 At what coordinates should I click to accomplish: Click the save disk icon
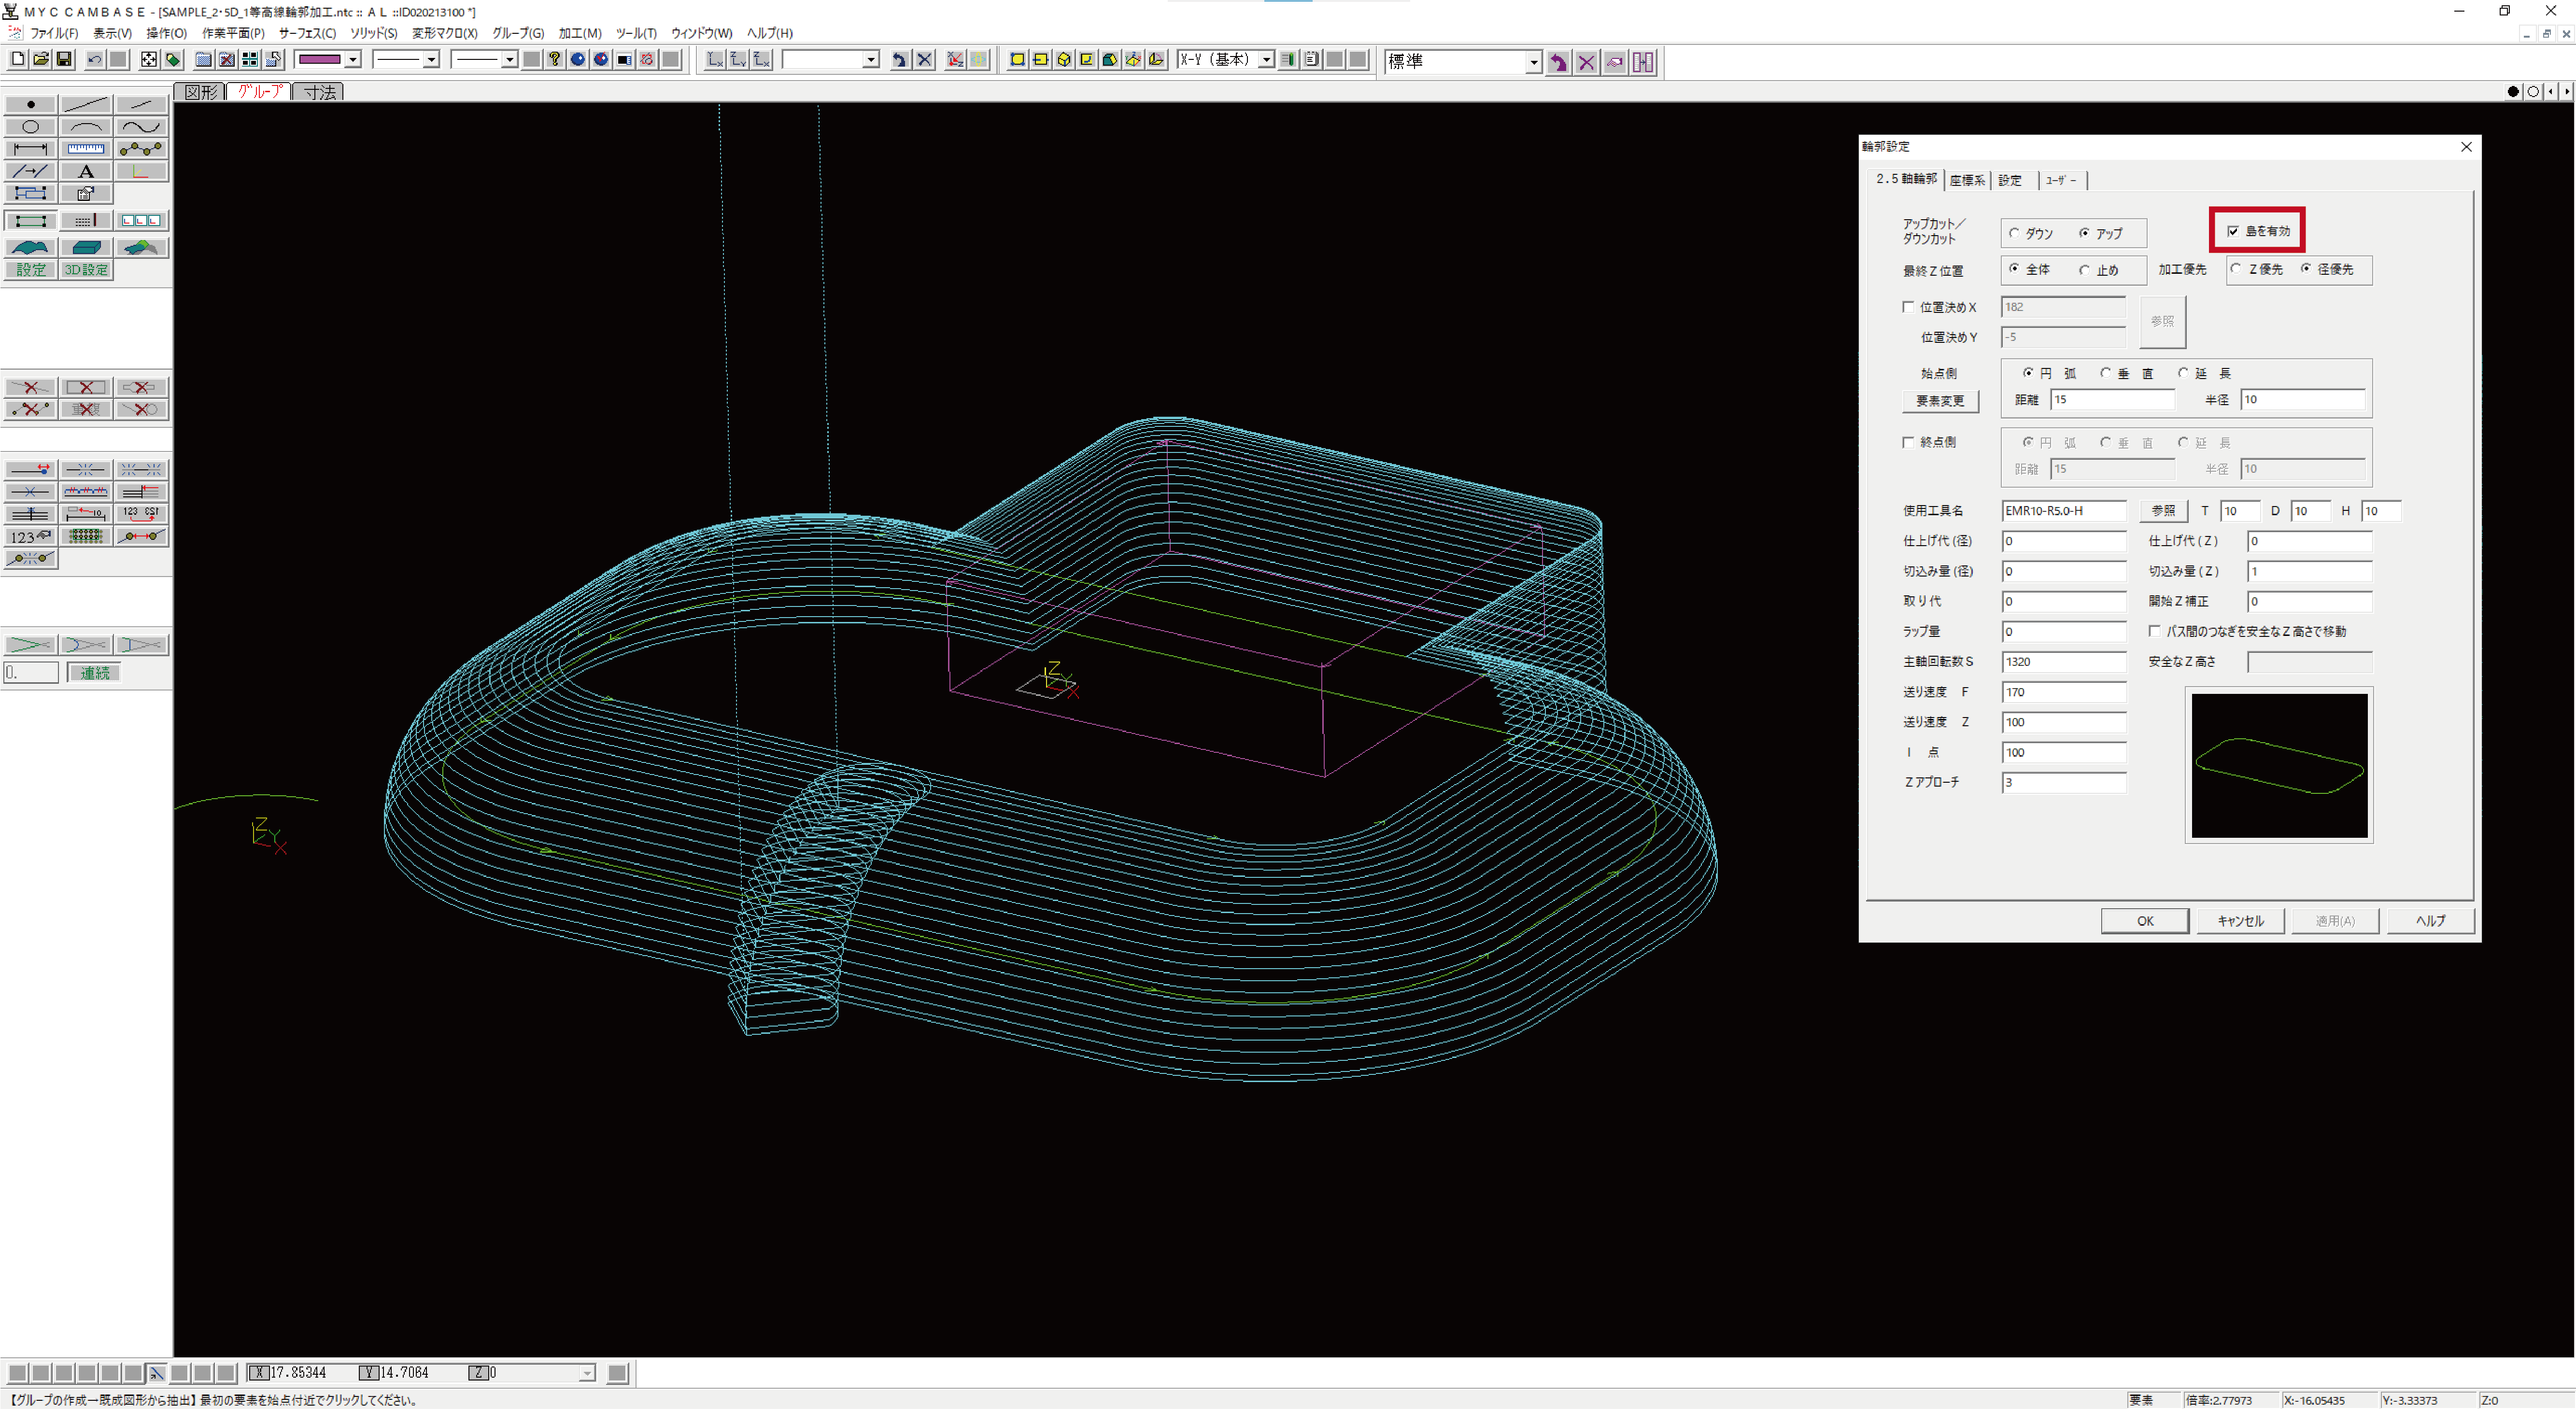64,60
